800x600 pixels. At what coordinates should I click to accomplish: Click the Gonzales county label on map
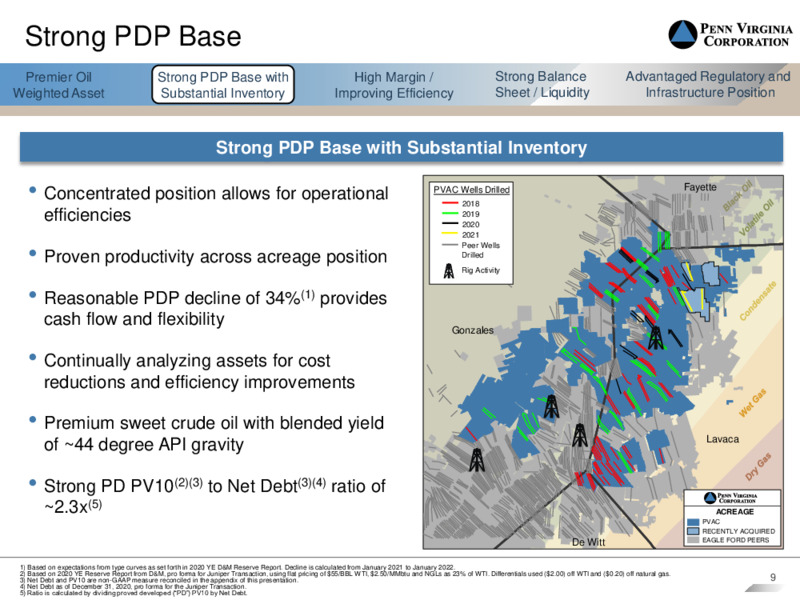[472, 330]
